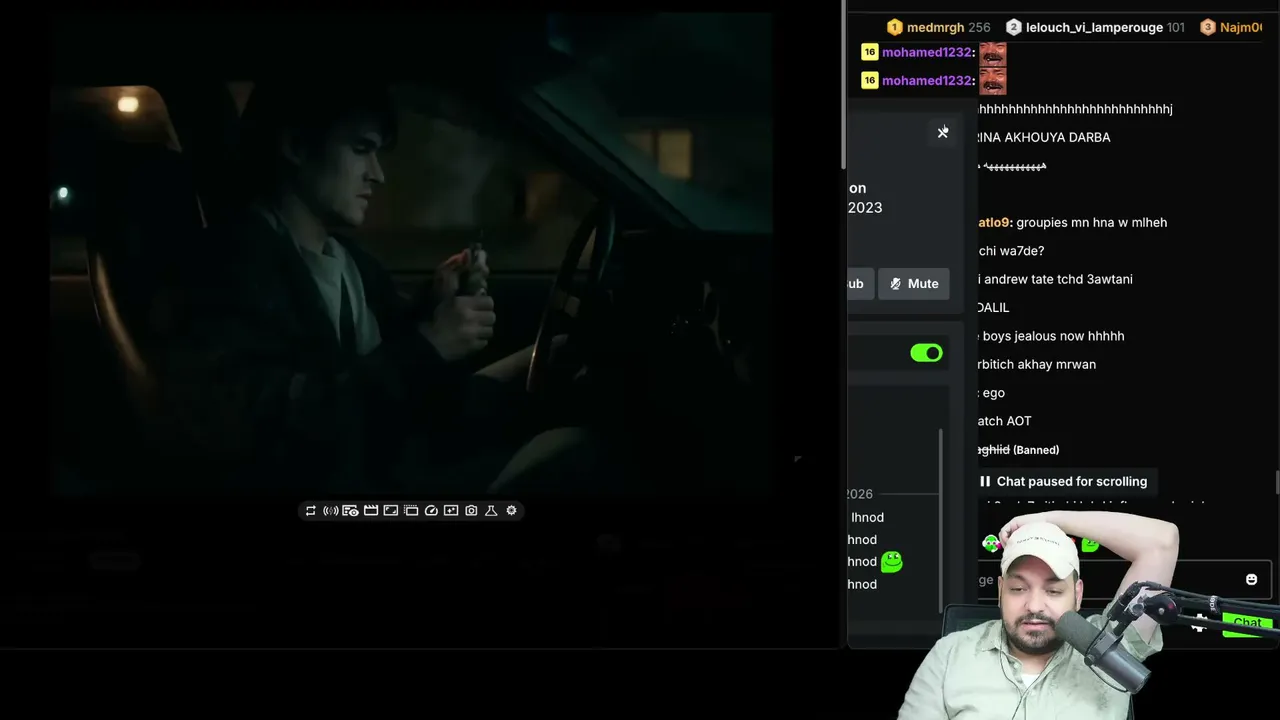Click the "groupies mn hna w mlheh" chat message
Image resolution: width=1280 pixels, height=720 pixels.
[x=1091, y=222]
